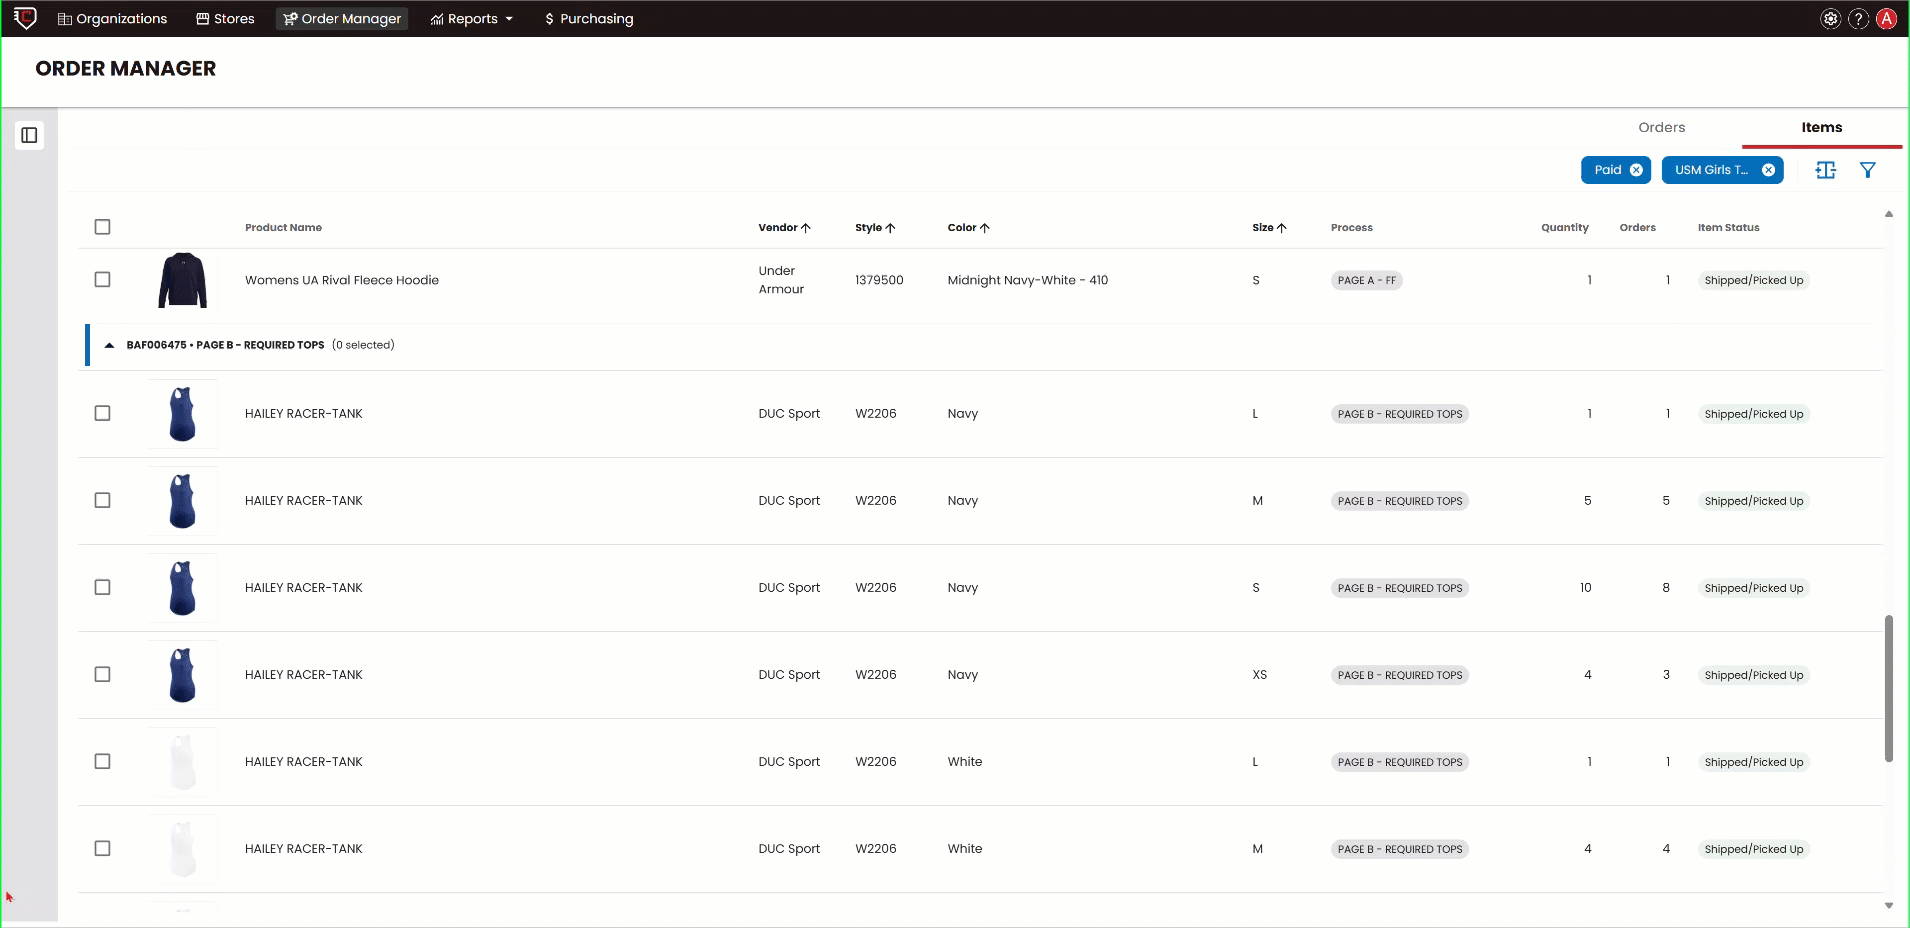This screenshot has width=1910, height=928.
Task: Open the column layout settings icon
Action: [1825, 170]
